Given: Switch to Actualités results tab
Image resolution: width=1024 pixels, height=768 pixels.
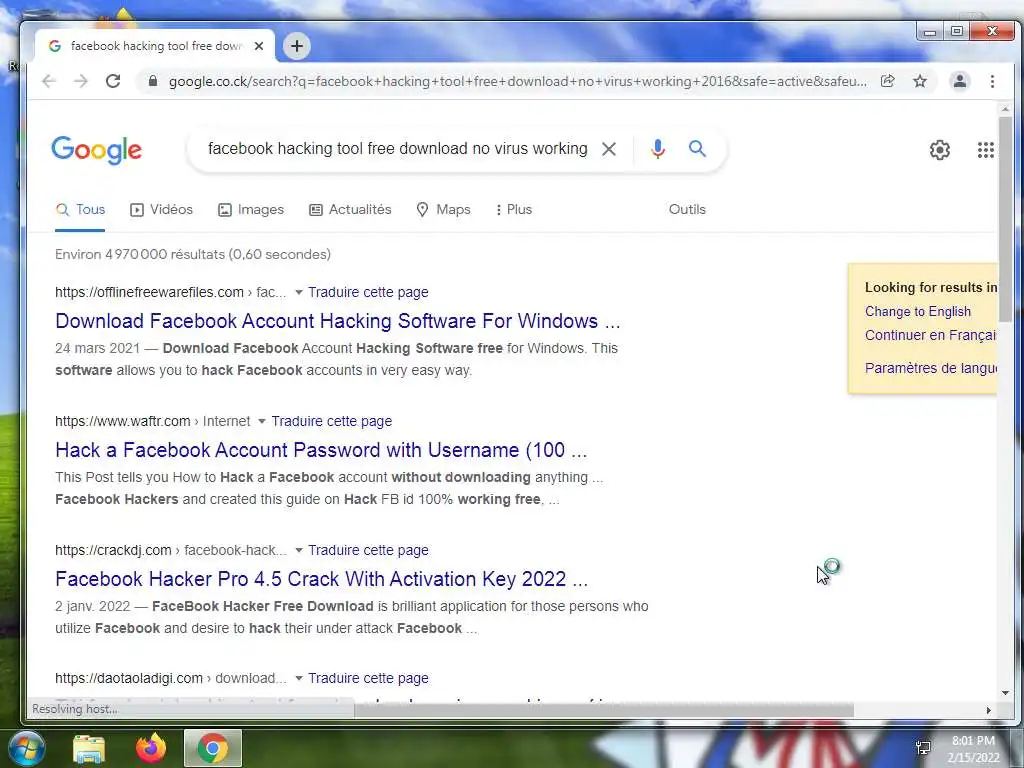Looking at the screenshot, I should pos(350,210).
